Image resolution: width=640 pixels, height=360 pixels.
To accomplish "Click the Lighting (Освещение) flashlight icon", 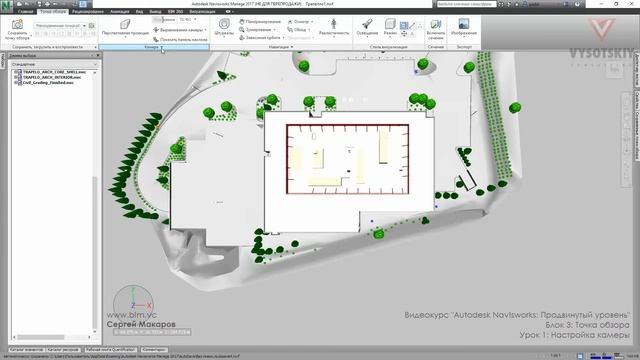I will point(367,24).
